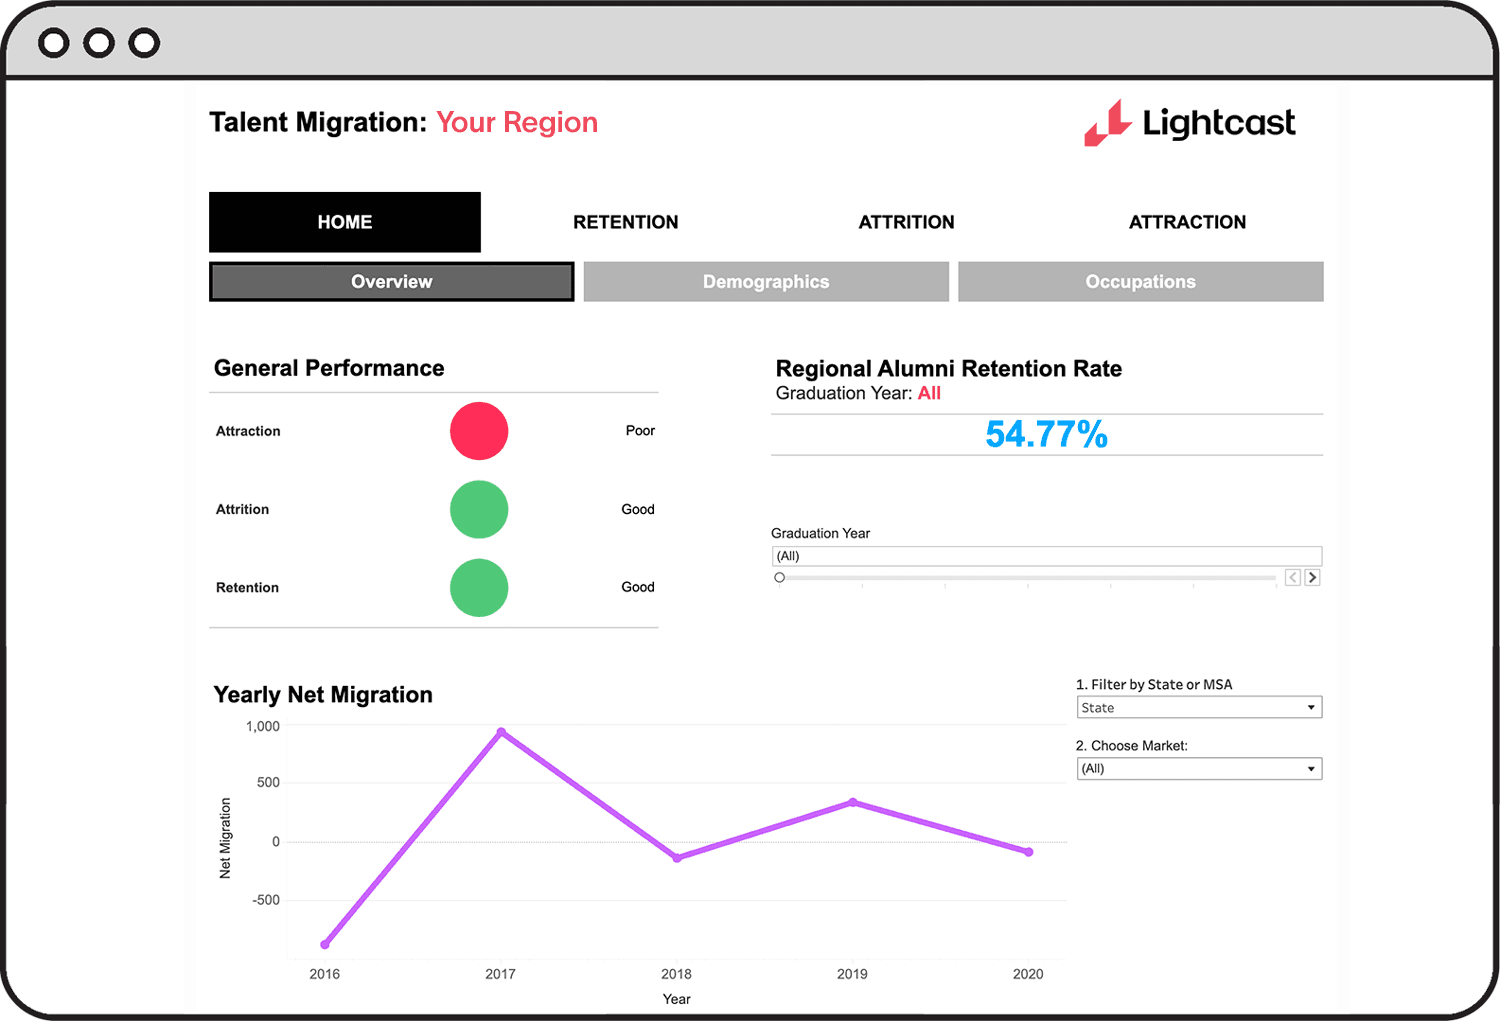Click the green Retention status circle
1500x1022 pixels.
click(x=478, y=587)
